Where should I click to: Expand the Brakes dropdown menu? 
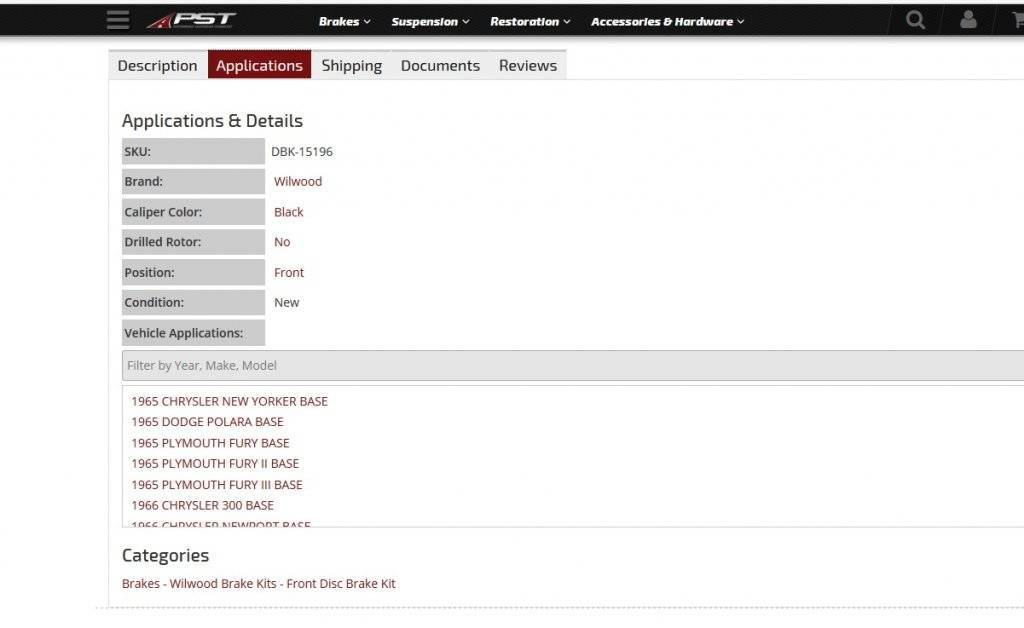(344, 21)
